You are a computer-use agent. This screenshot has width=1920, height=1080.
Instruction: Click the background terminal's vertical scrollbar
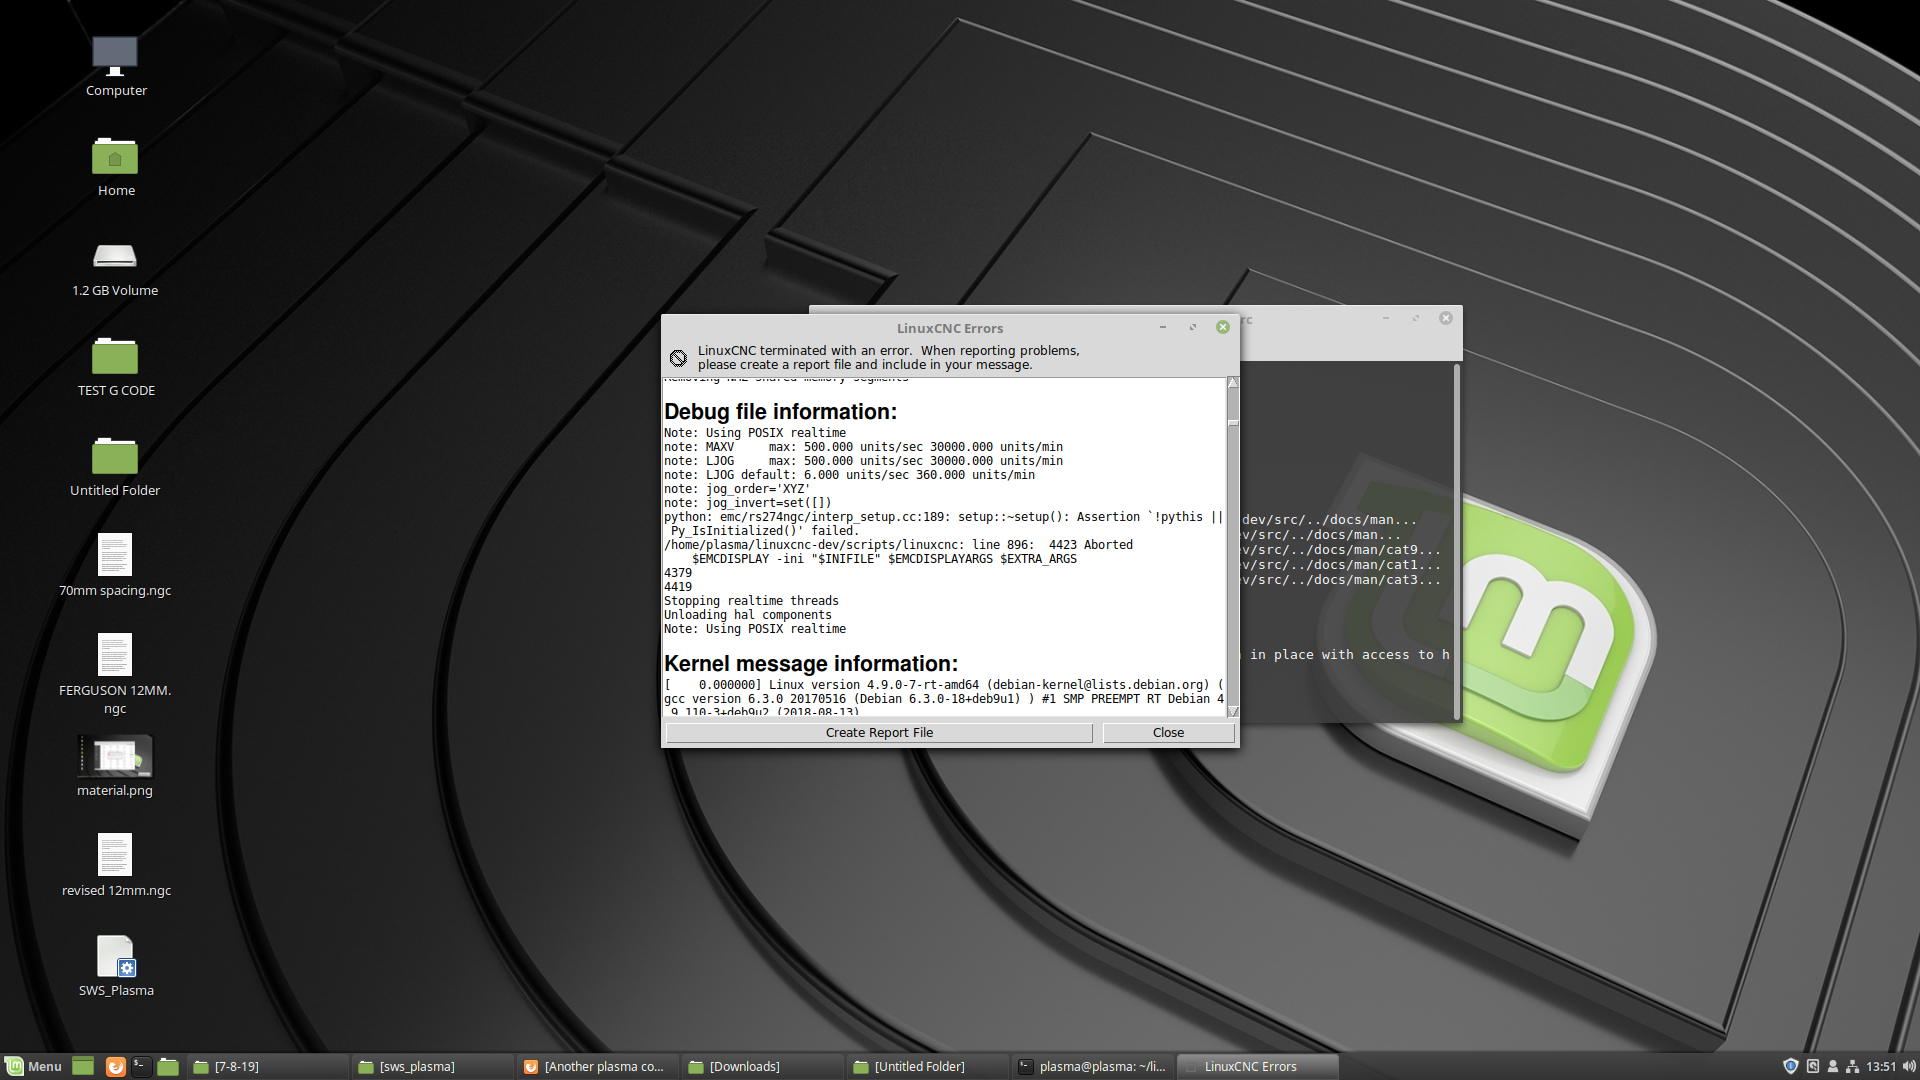[x=1457, y=540]
